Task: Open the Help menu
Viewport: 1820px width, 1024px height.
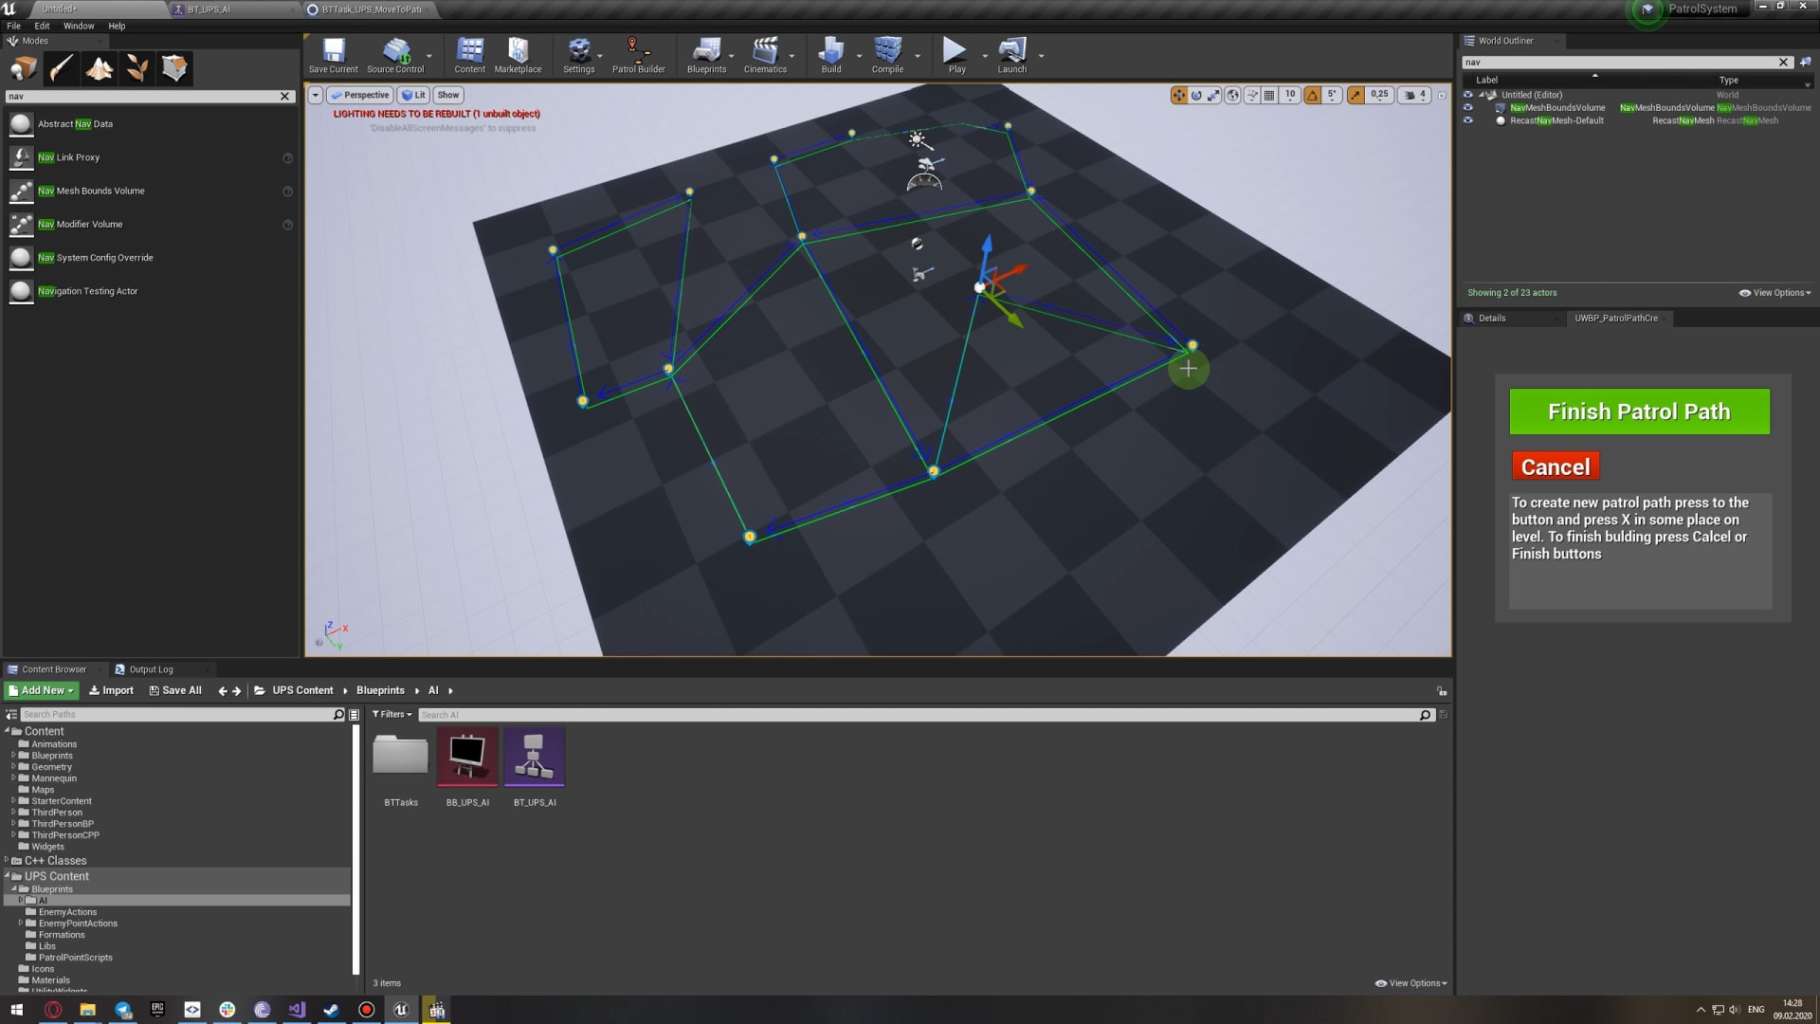Action: coord(117,26)
